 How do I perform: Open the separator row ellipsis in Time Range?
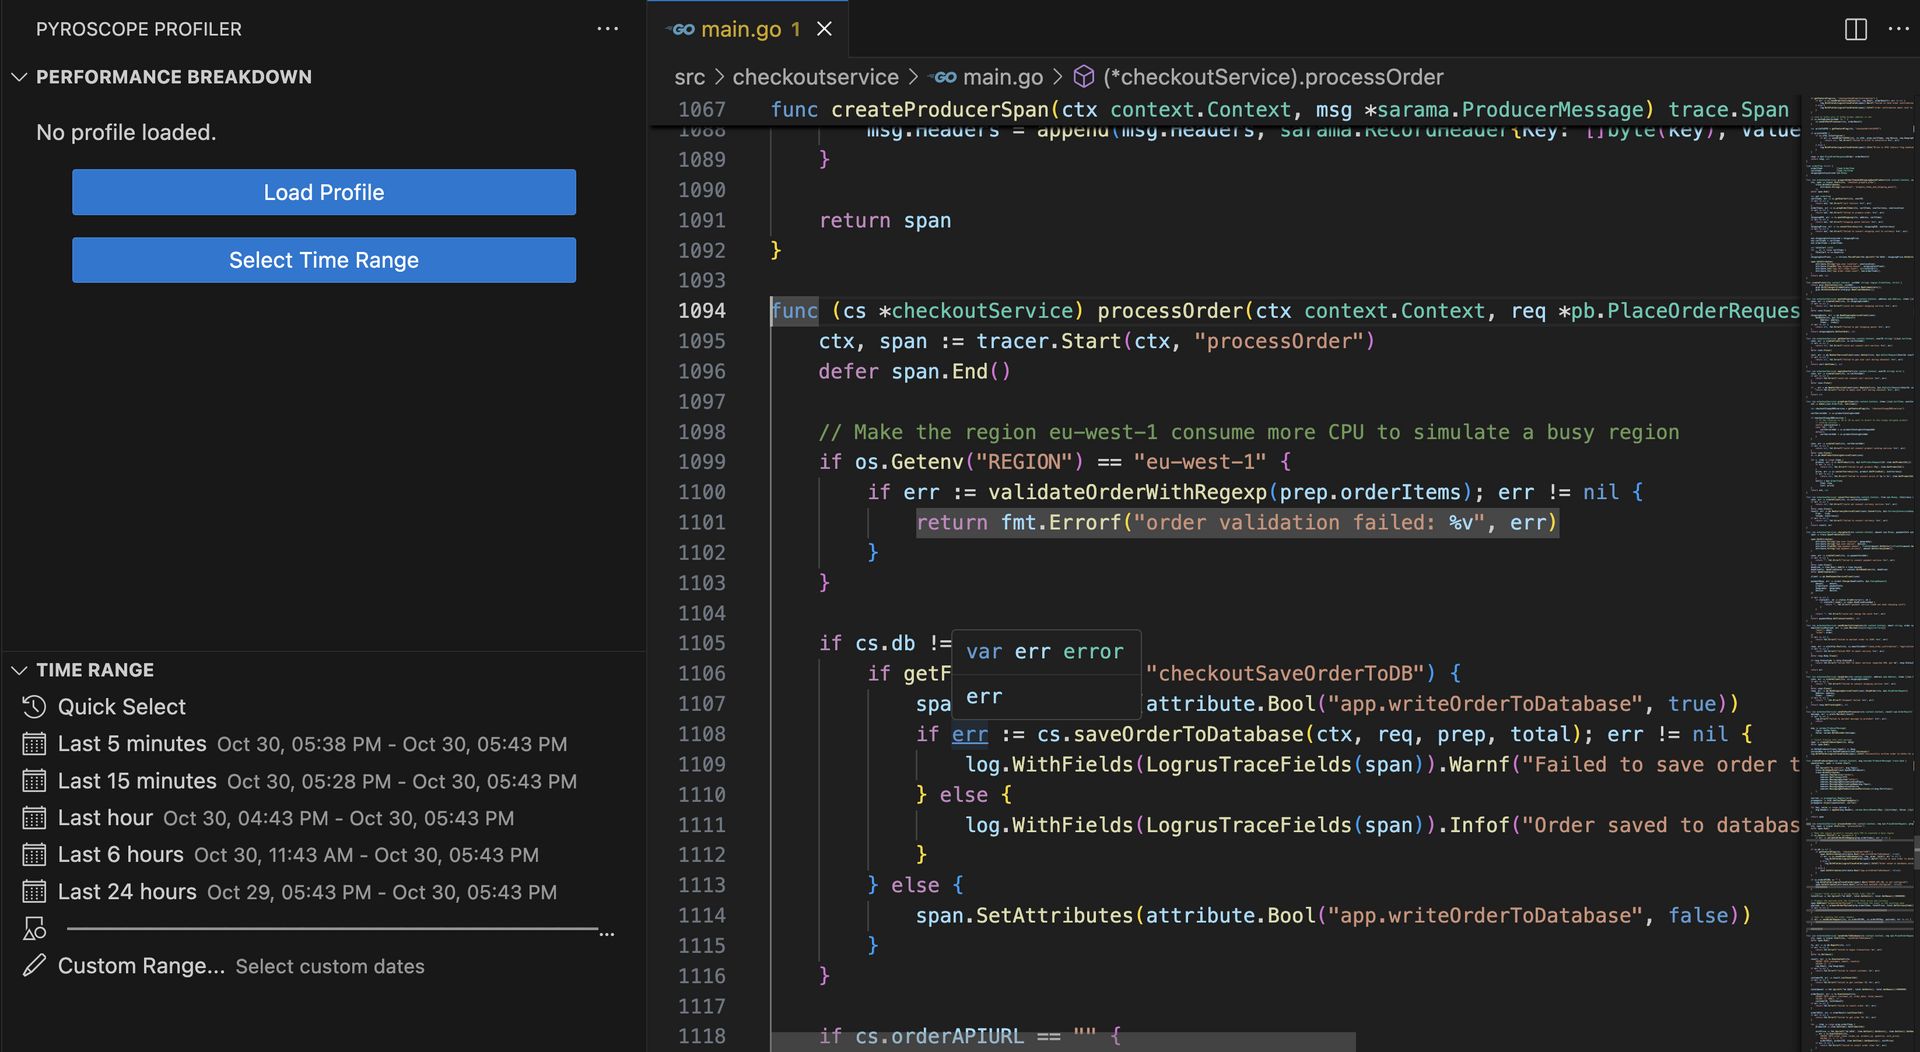click(x=606, y=933)
